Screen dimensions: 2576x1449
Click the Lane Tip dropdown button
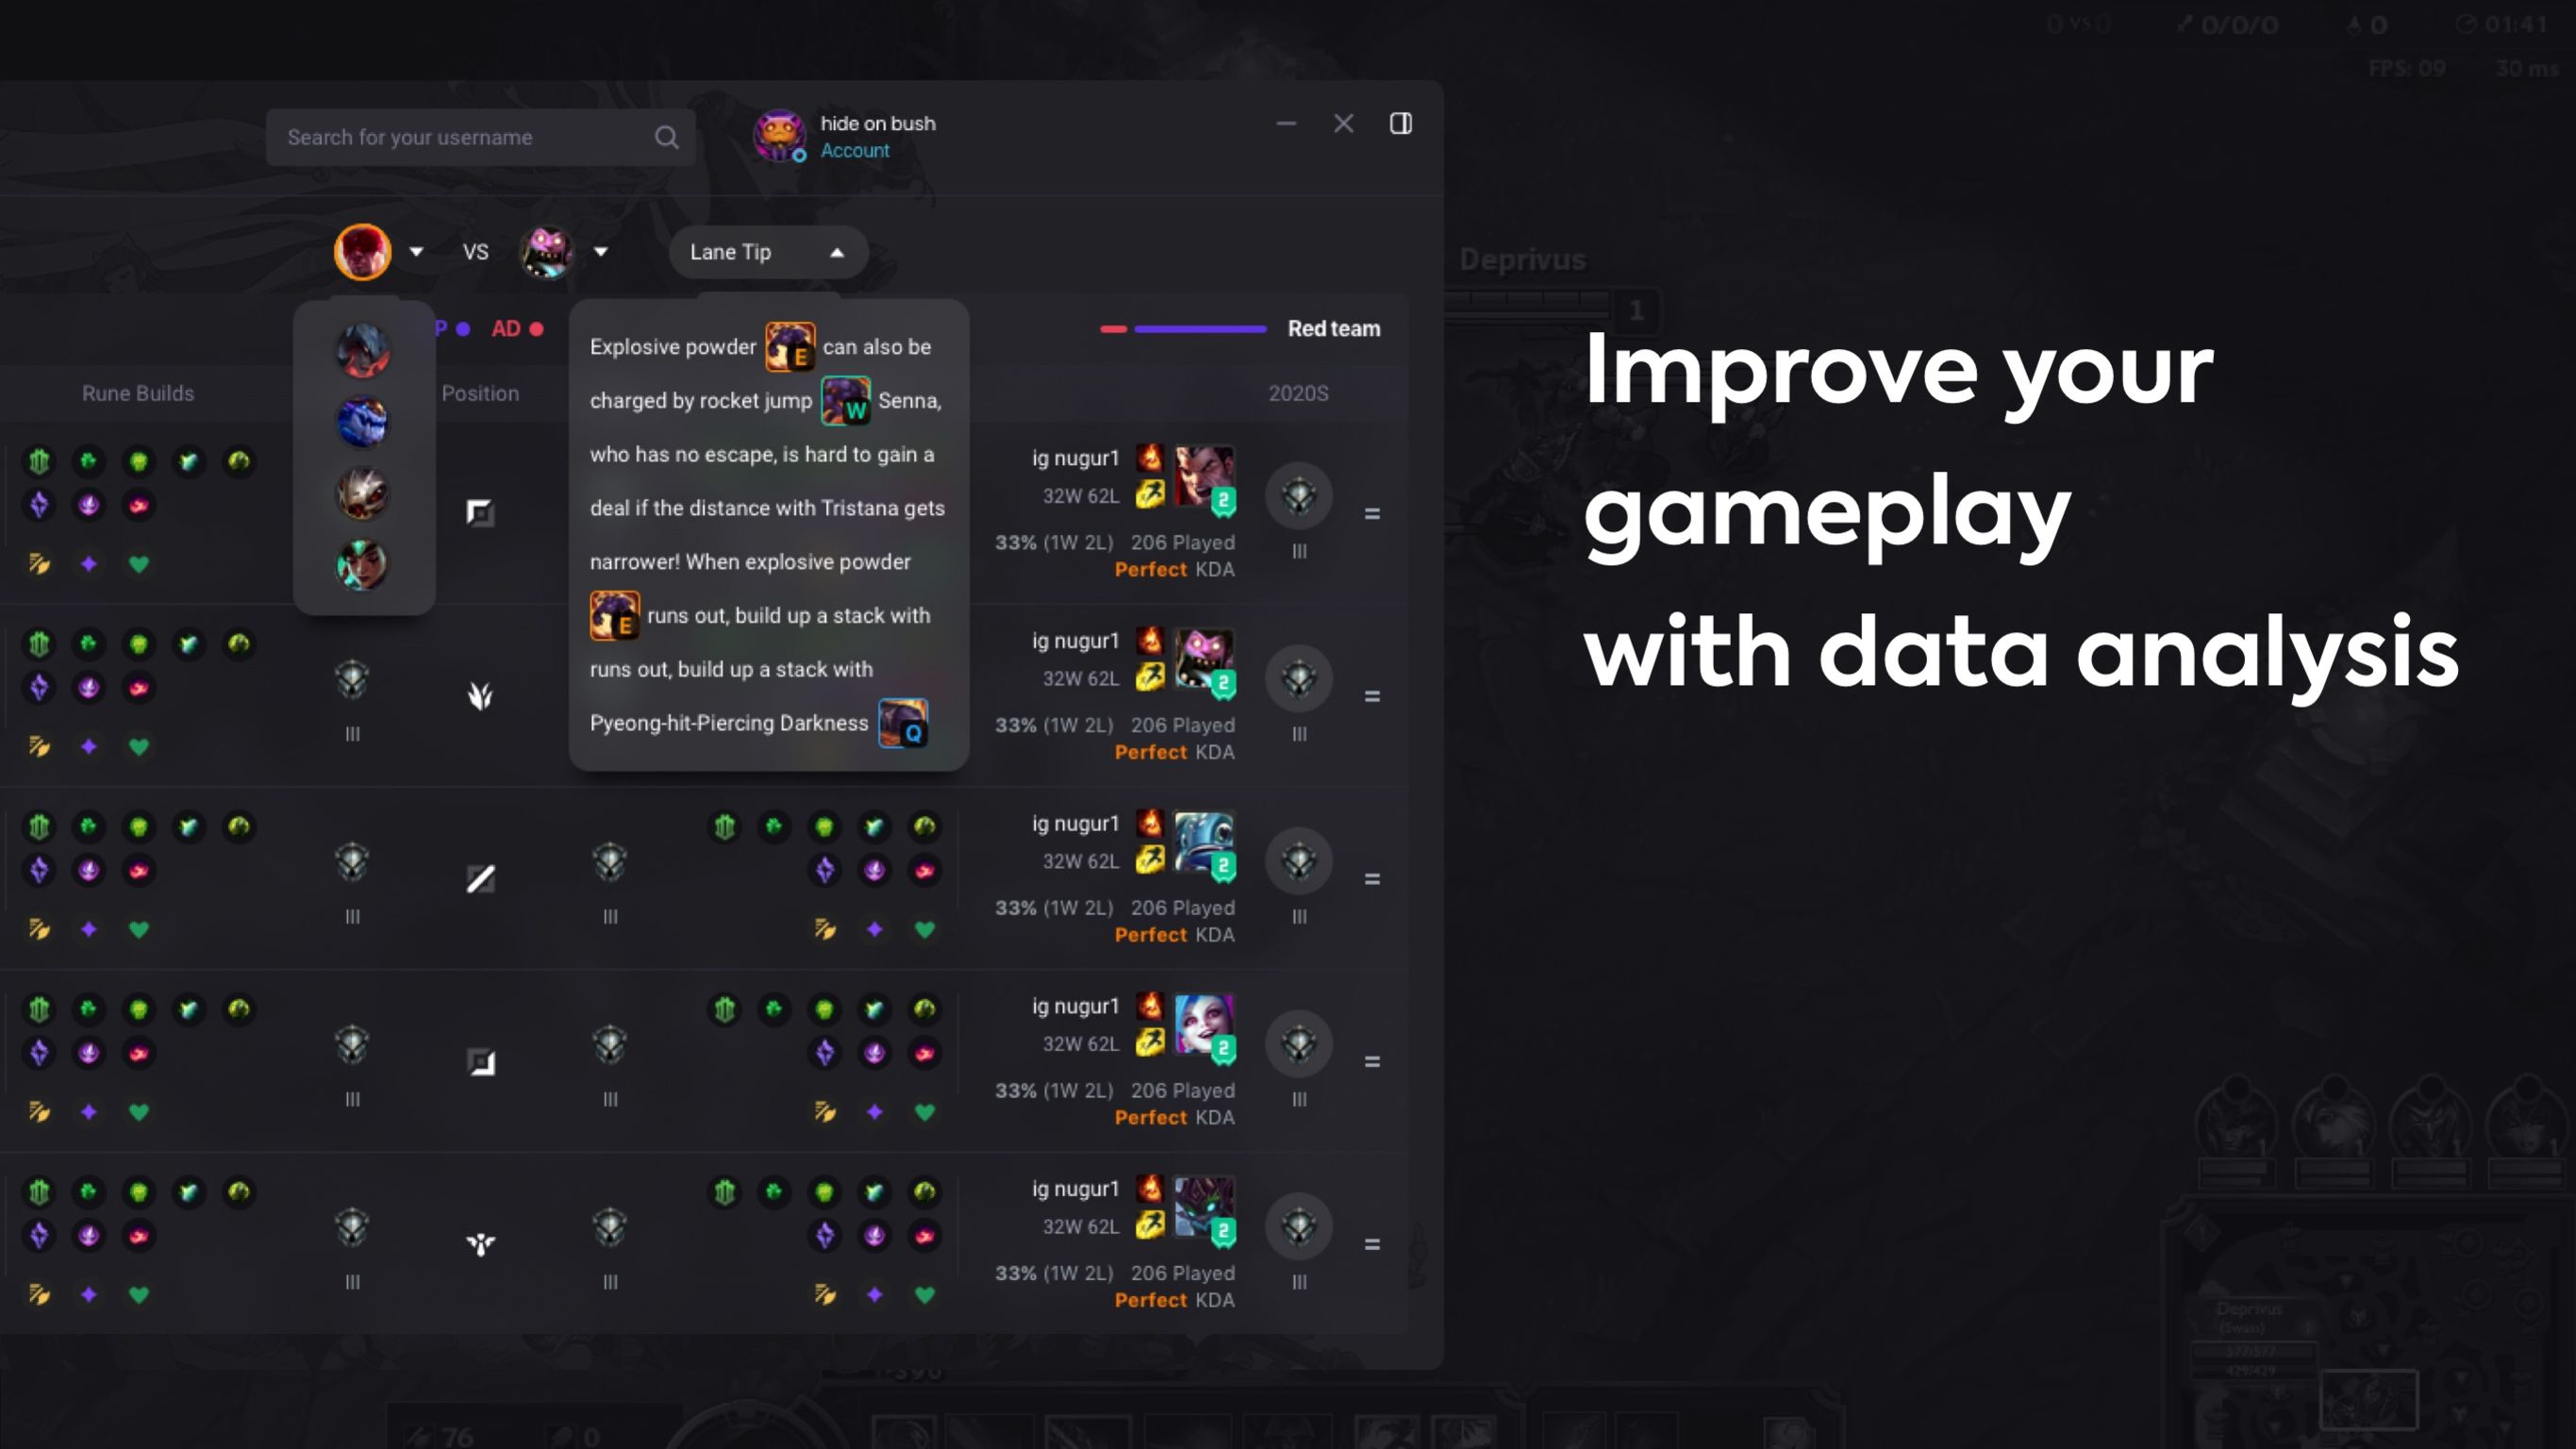point(768,251)
